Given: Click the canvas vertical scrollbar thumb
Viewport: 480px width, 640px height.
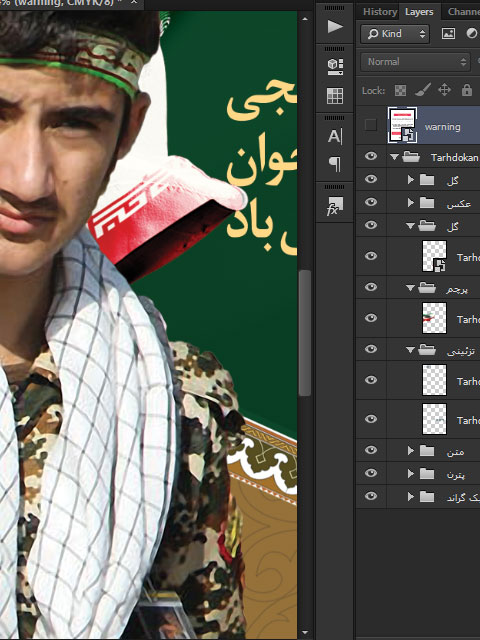Looking at the screenshot, I should tap(304, 333).
